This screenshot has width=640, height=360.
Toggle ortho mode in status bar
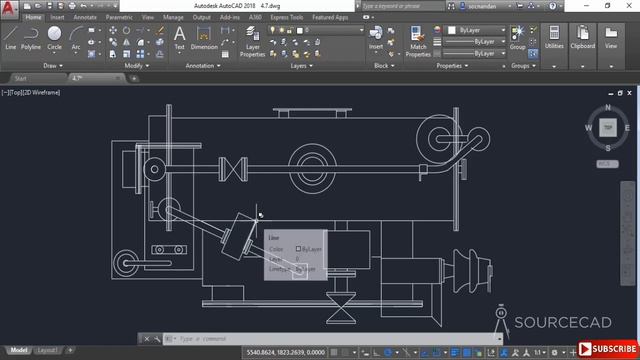(x=376, y=352)
